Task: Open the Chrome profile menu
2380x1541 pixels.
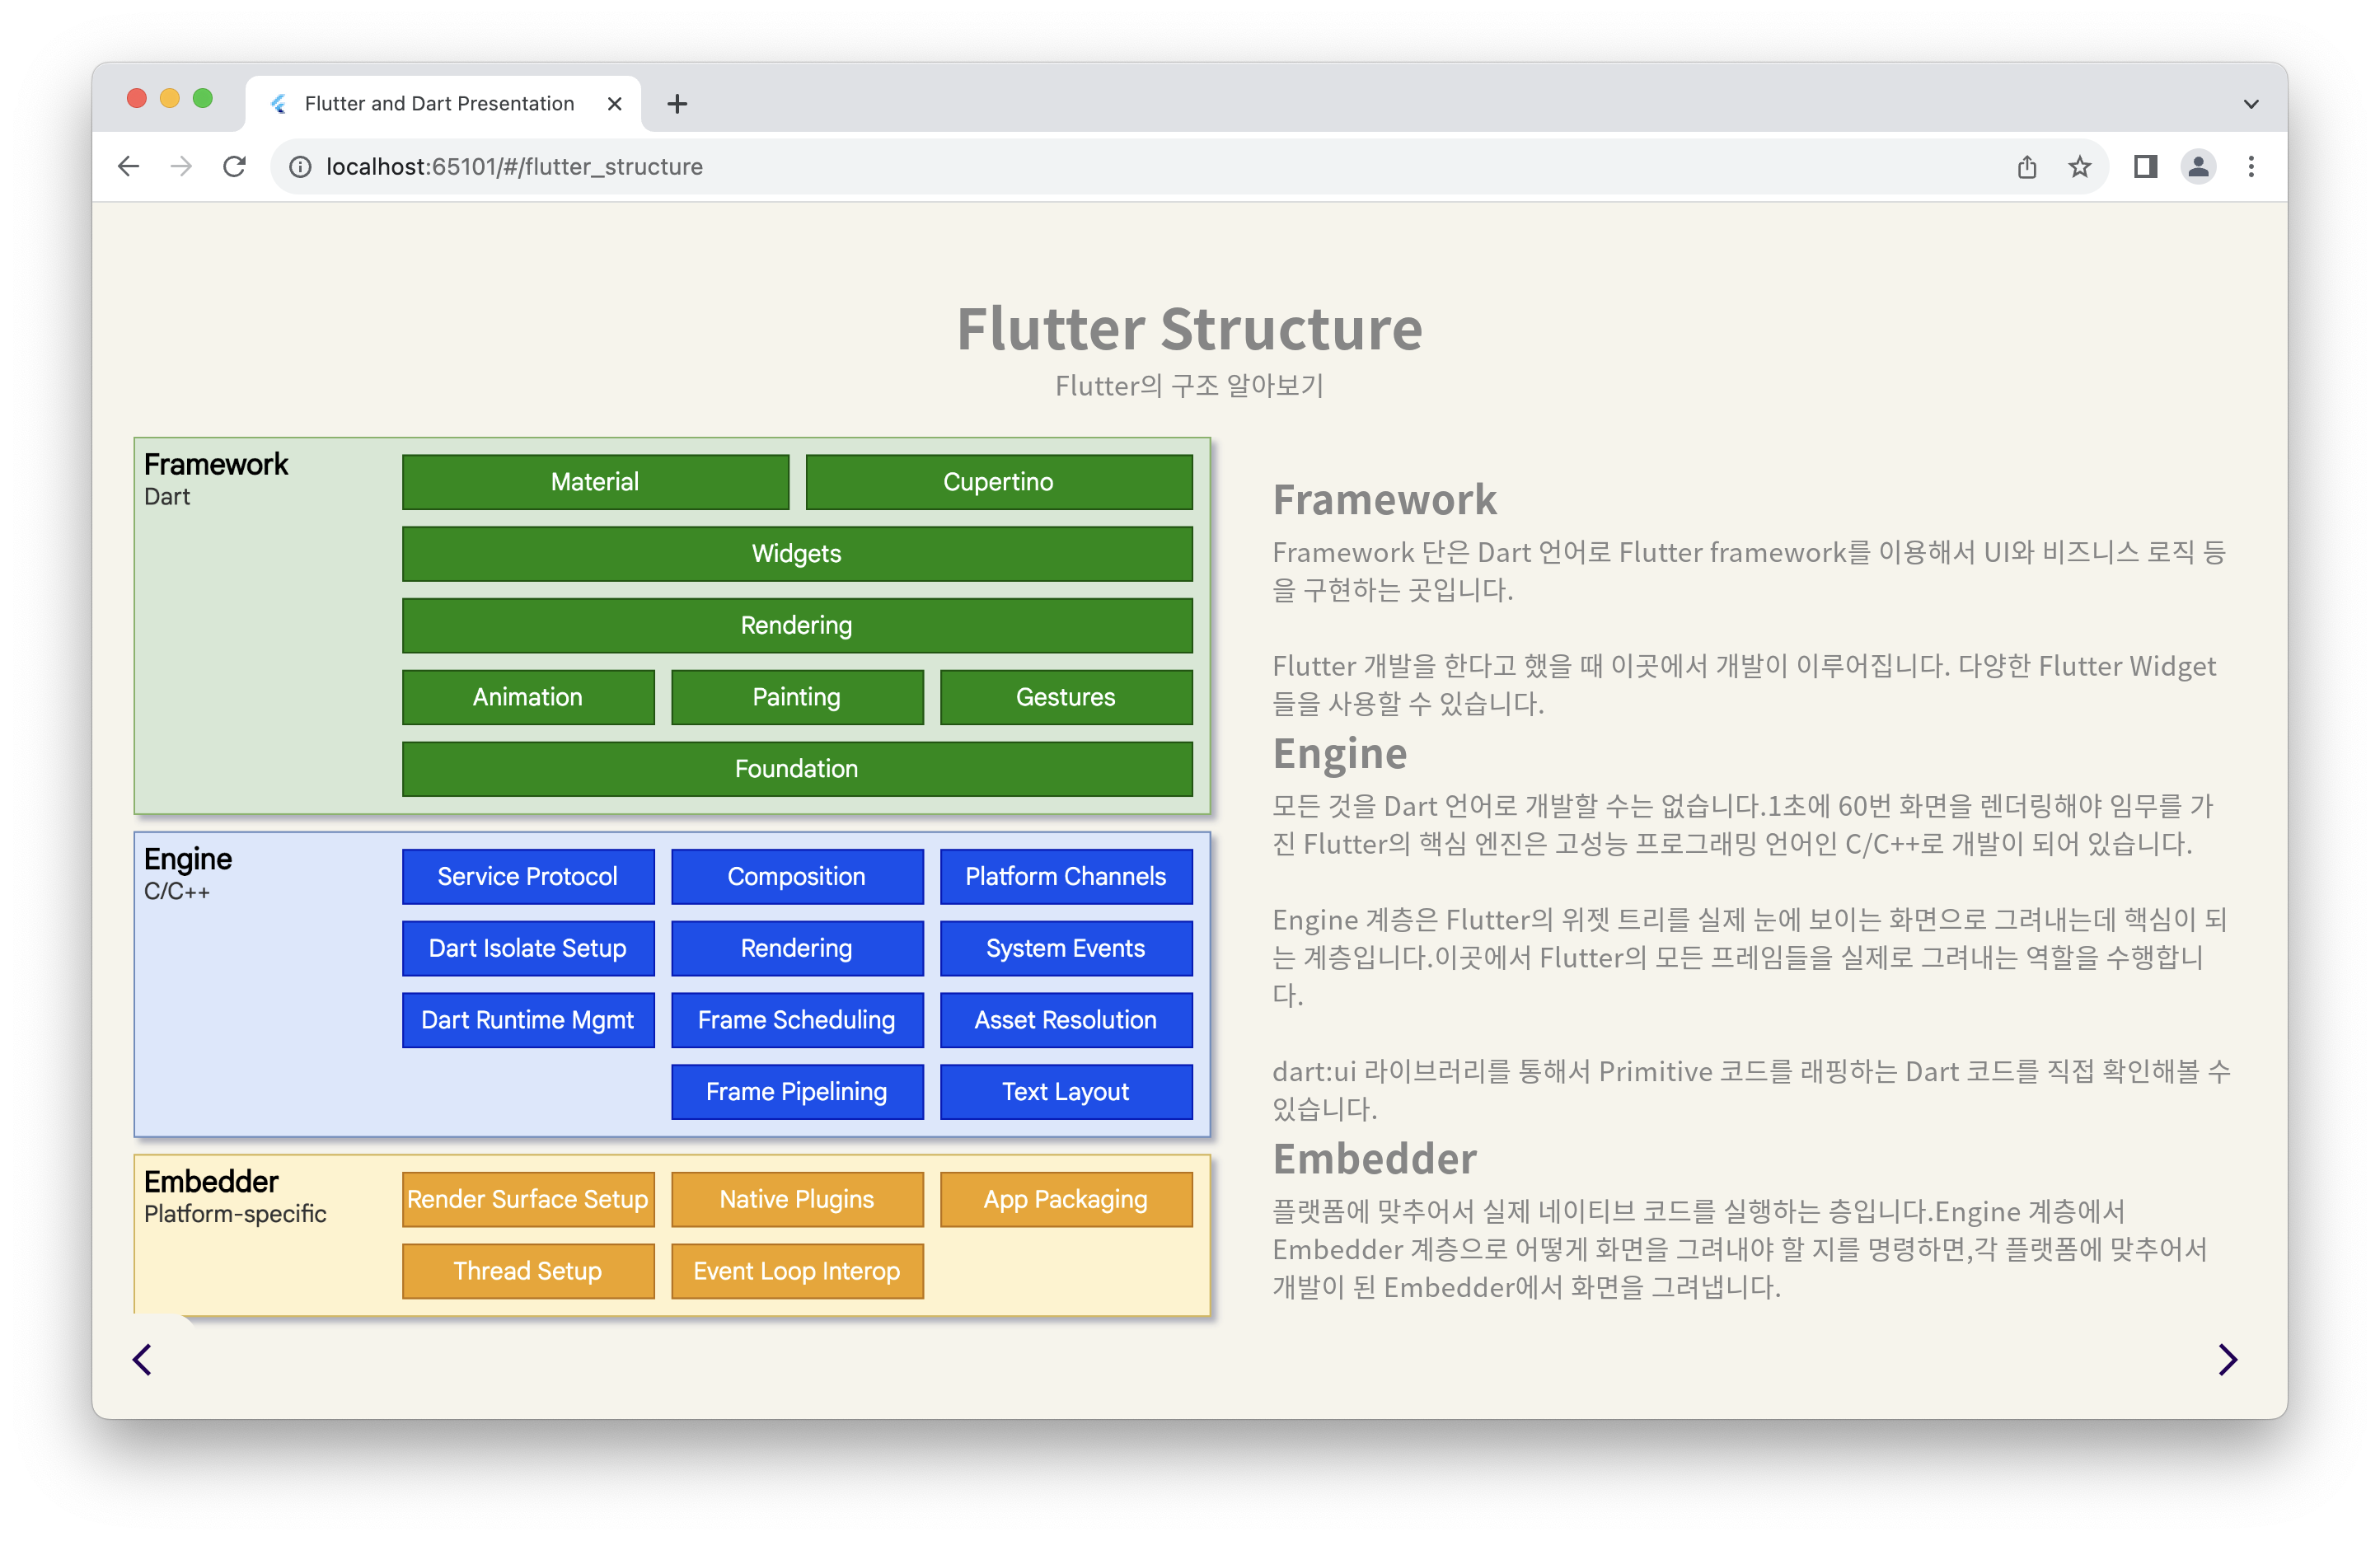Action: 2198,167
